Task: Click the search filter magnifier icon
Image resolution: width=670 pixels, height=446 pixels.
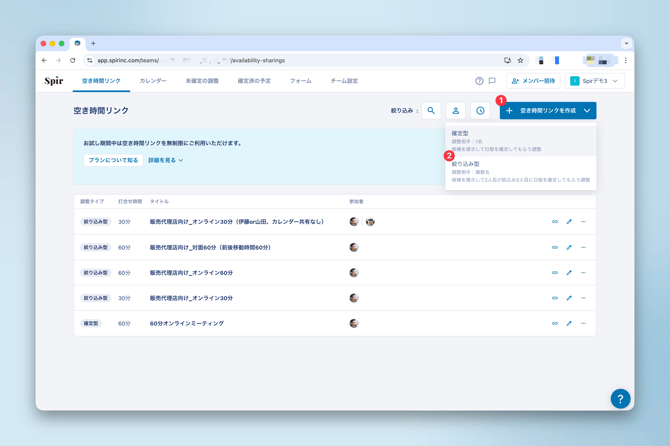Action: (x=431, y=111)
